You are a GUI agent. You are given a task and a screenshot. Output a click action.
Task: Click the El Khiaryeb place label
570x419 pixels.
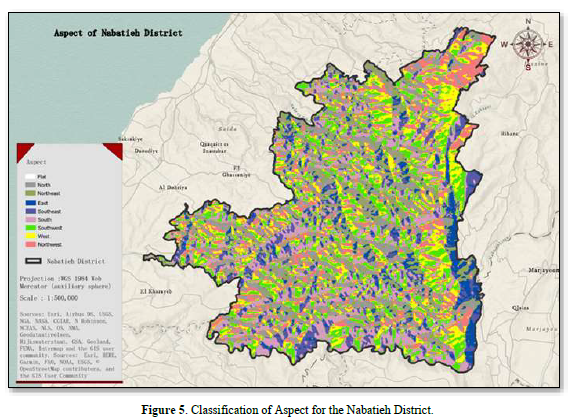(156, 291)
